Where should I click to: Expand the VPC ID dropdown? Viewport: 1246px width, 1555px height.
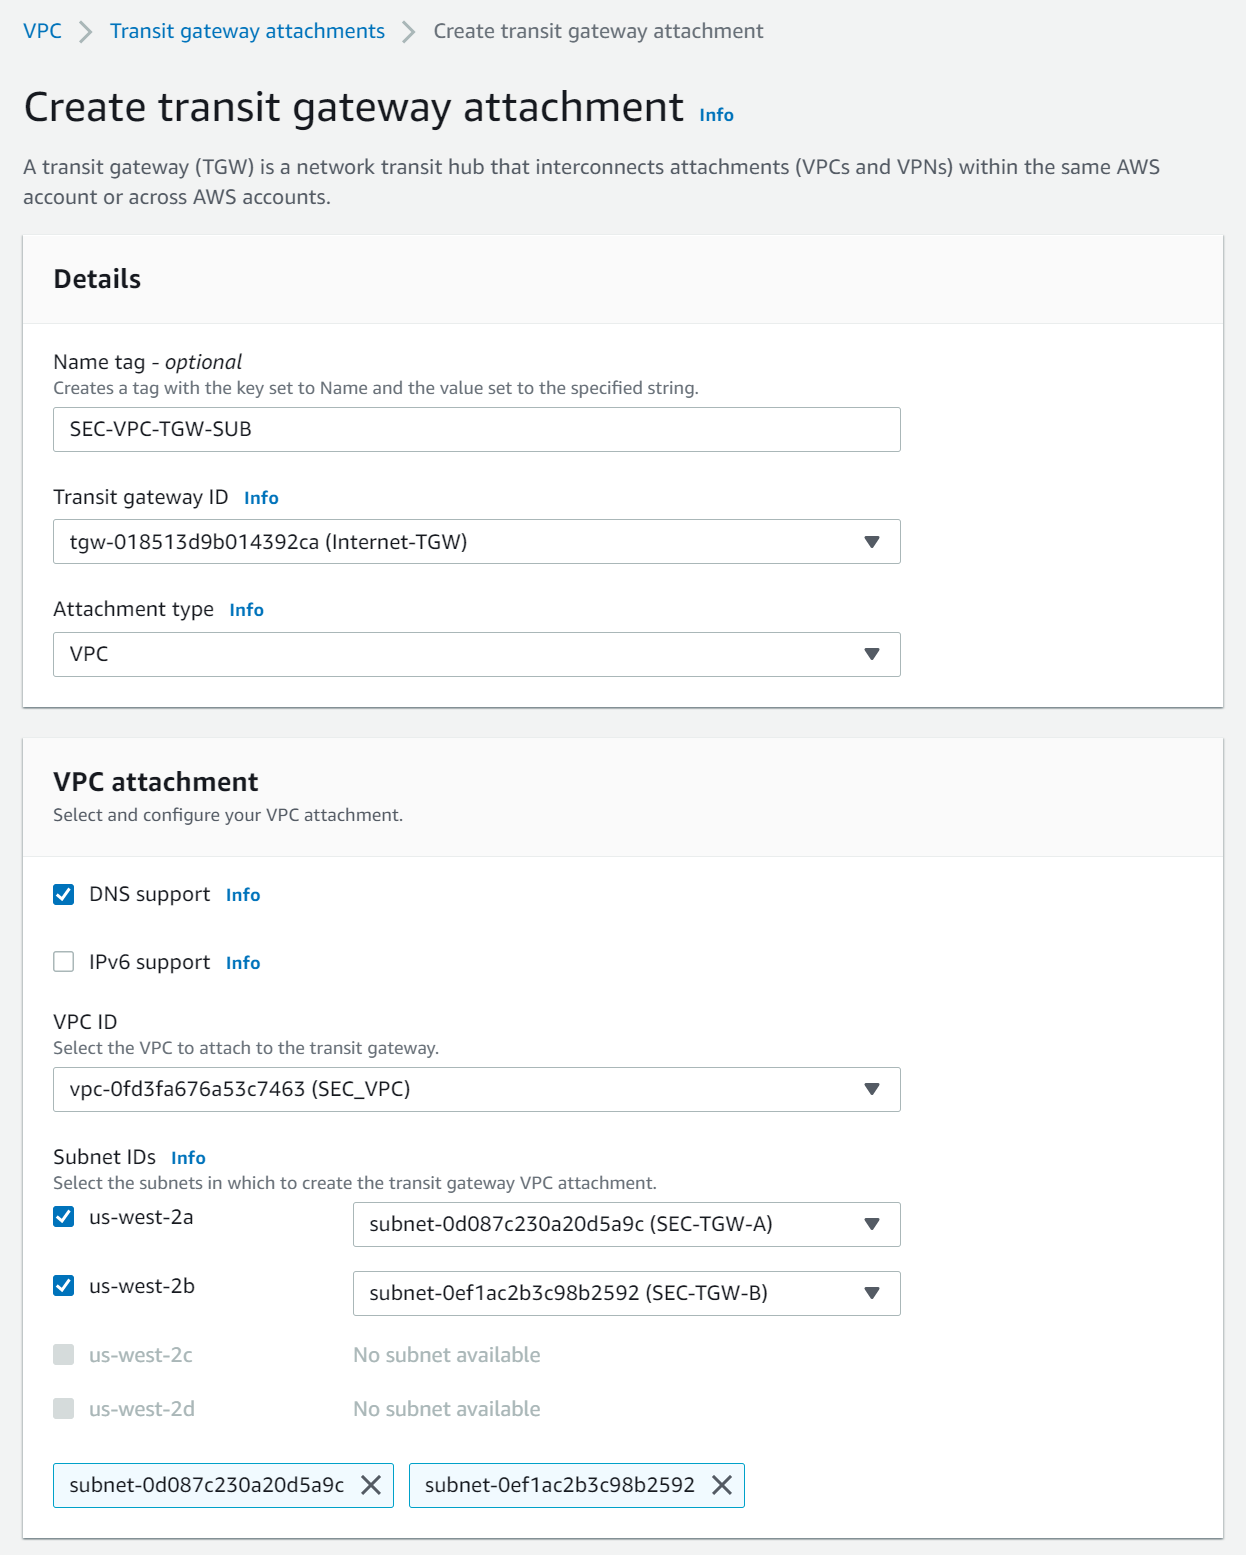tap(476, 1089)
